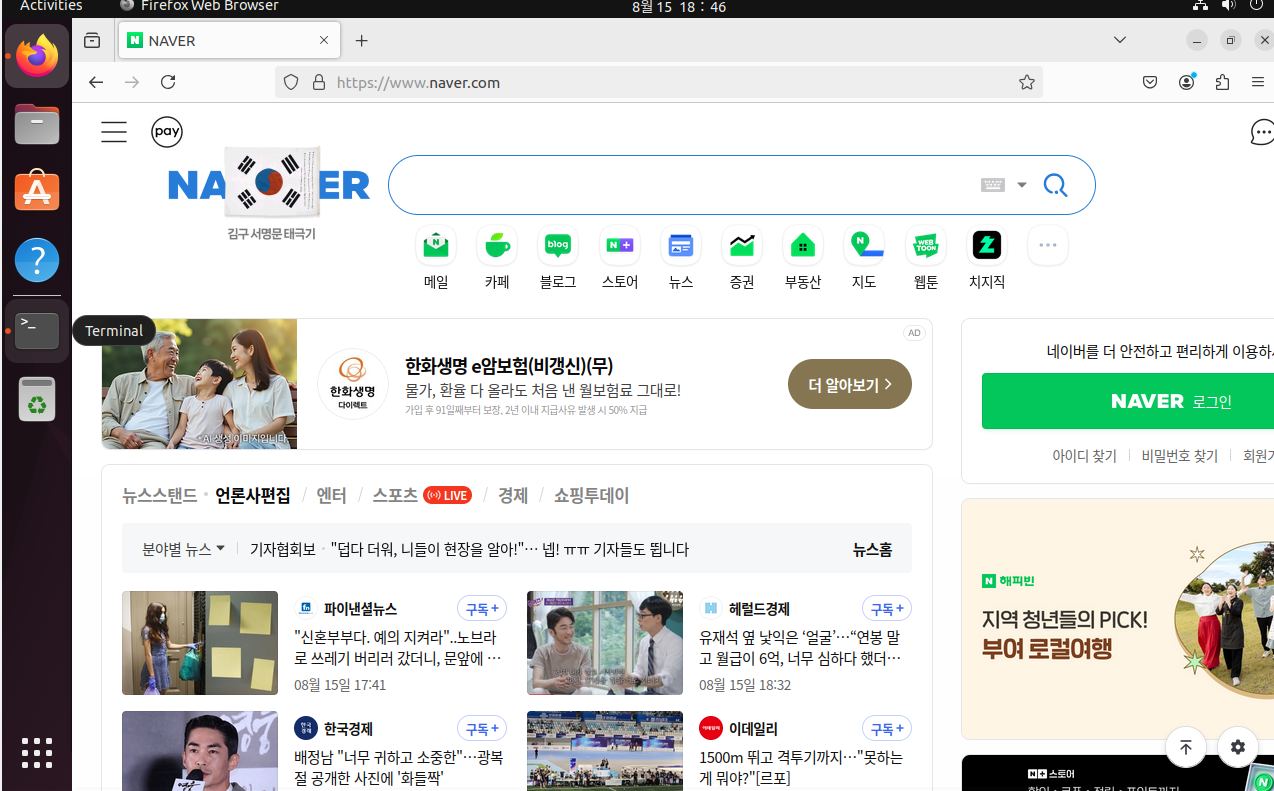Open Help from the Ubuntu dock
Viewport: 1274px width, 791px height.
tap(37, 261)
